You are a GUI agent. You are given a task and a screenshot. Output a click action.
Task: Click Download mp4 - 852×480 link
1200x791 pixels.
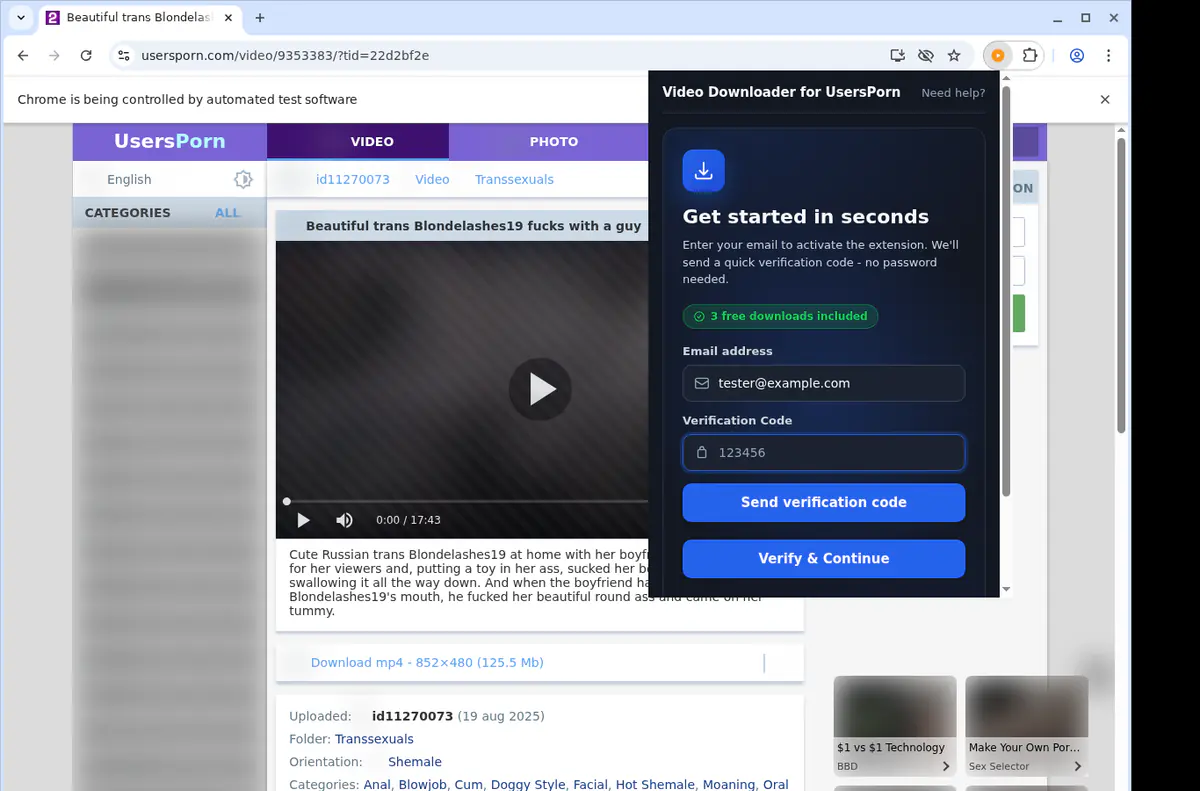tap(427, 663)
